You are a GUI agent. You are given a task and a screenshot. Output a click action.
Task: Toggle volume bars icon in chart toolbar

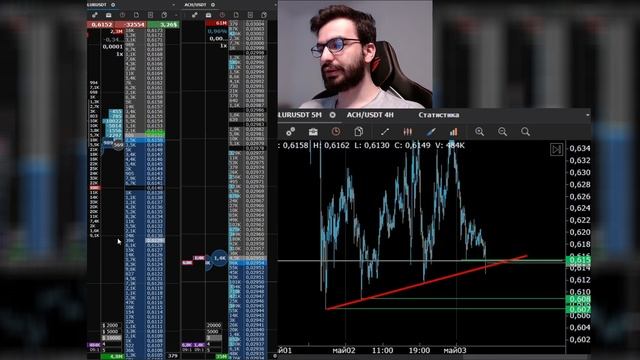[x=453, y=131]
